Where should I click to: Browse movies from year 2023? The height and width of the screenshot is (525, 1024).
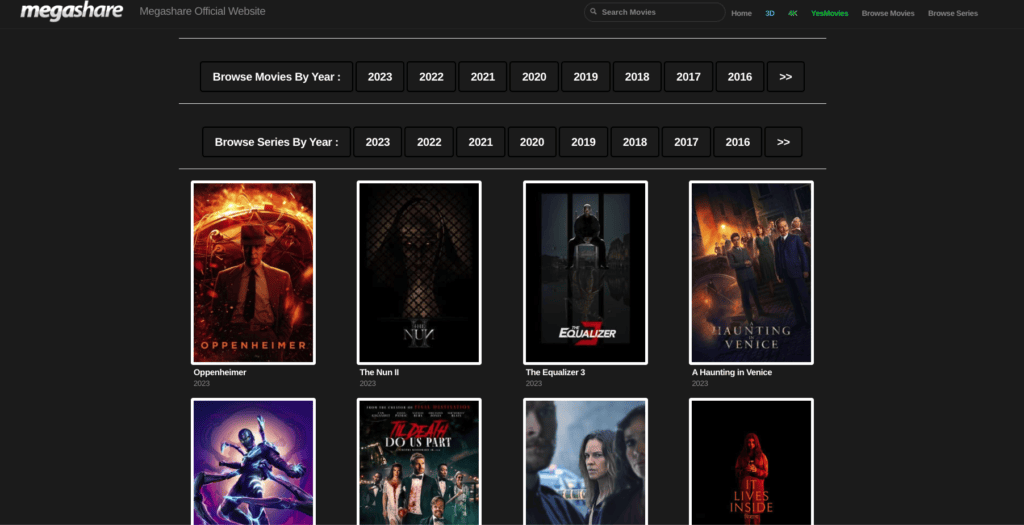tap(380, 76)
